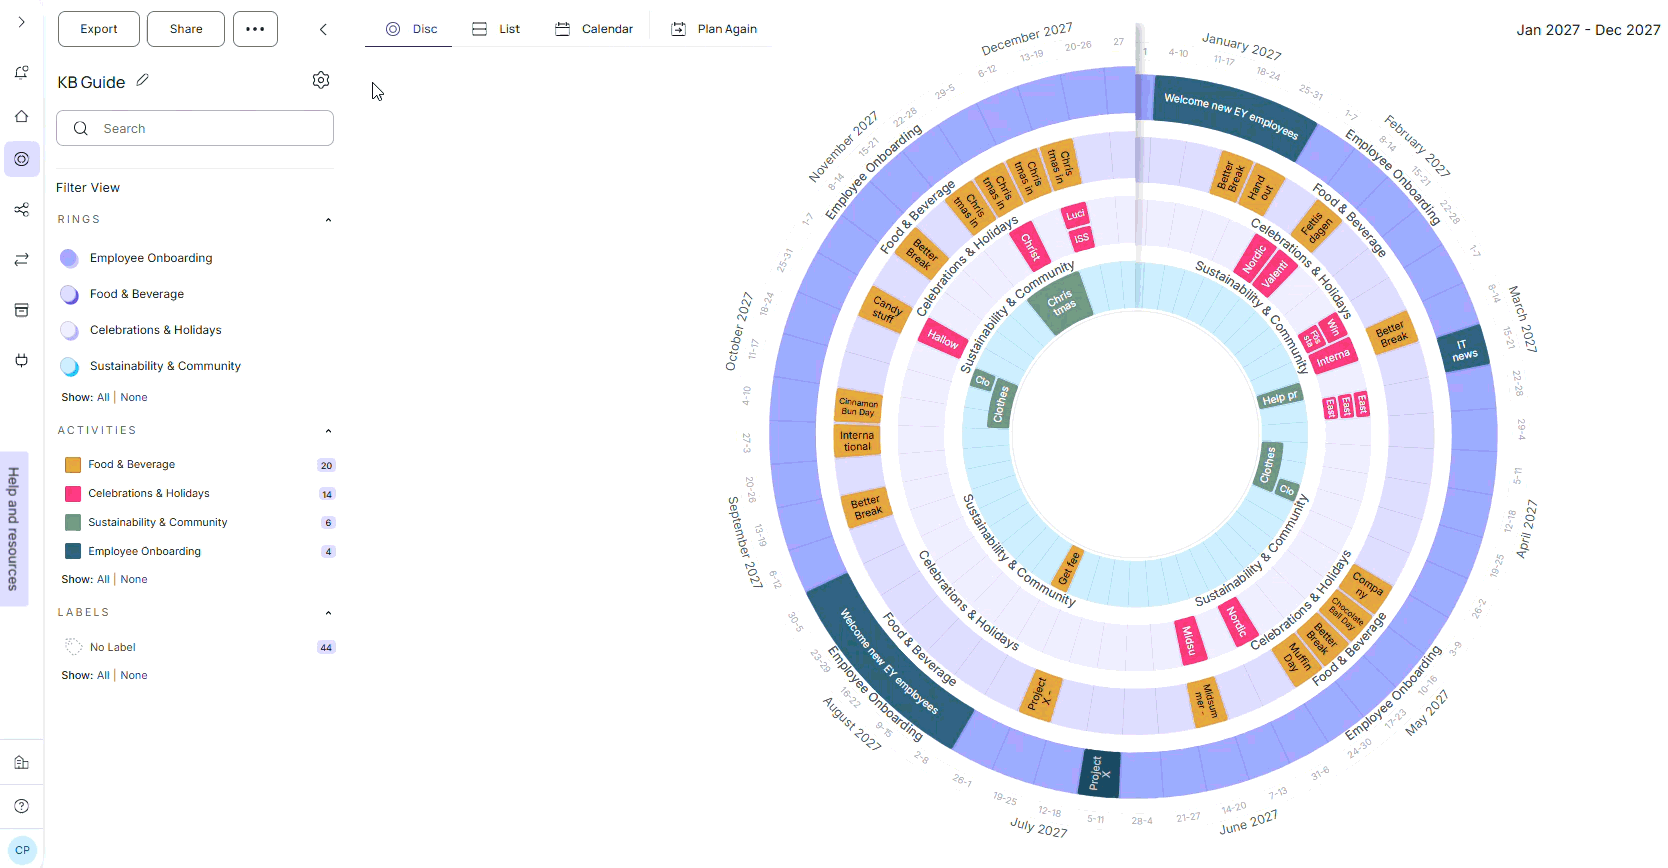Click the orange Food & Beverage activity swatch
Screen dimensions: 1668x868
click(x=72, y=464)
